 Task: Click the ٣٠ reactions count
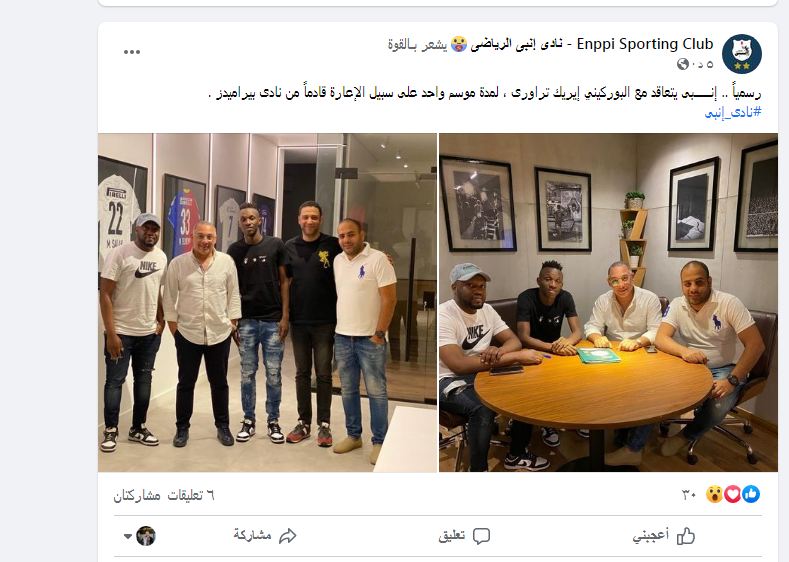[689, 495]
